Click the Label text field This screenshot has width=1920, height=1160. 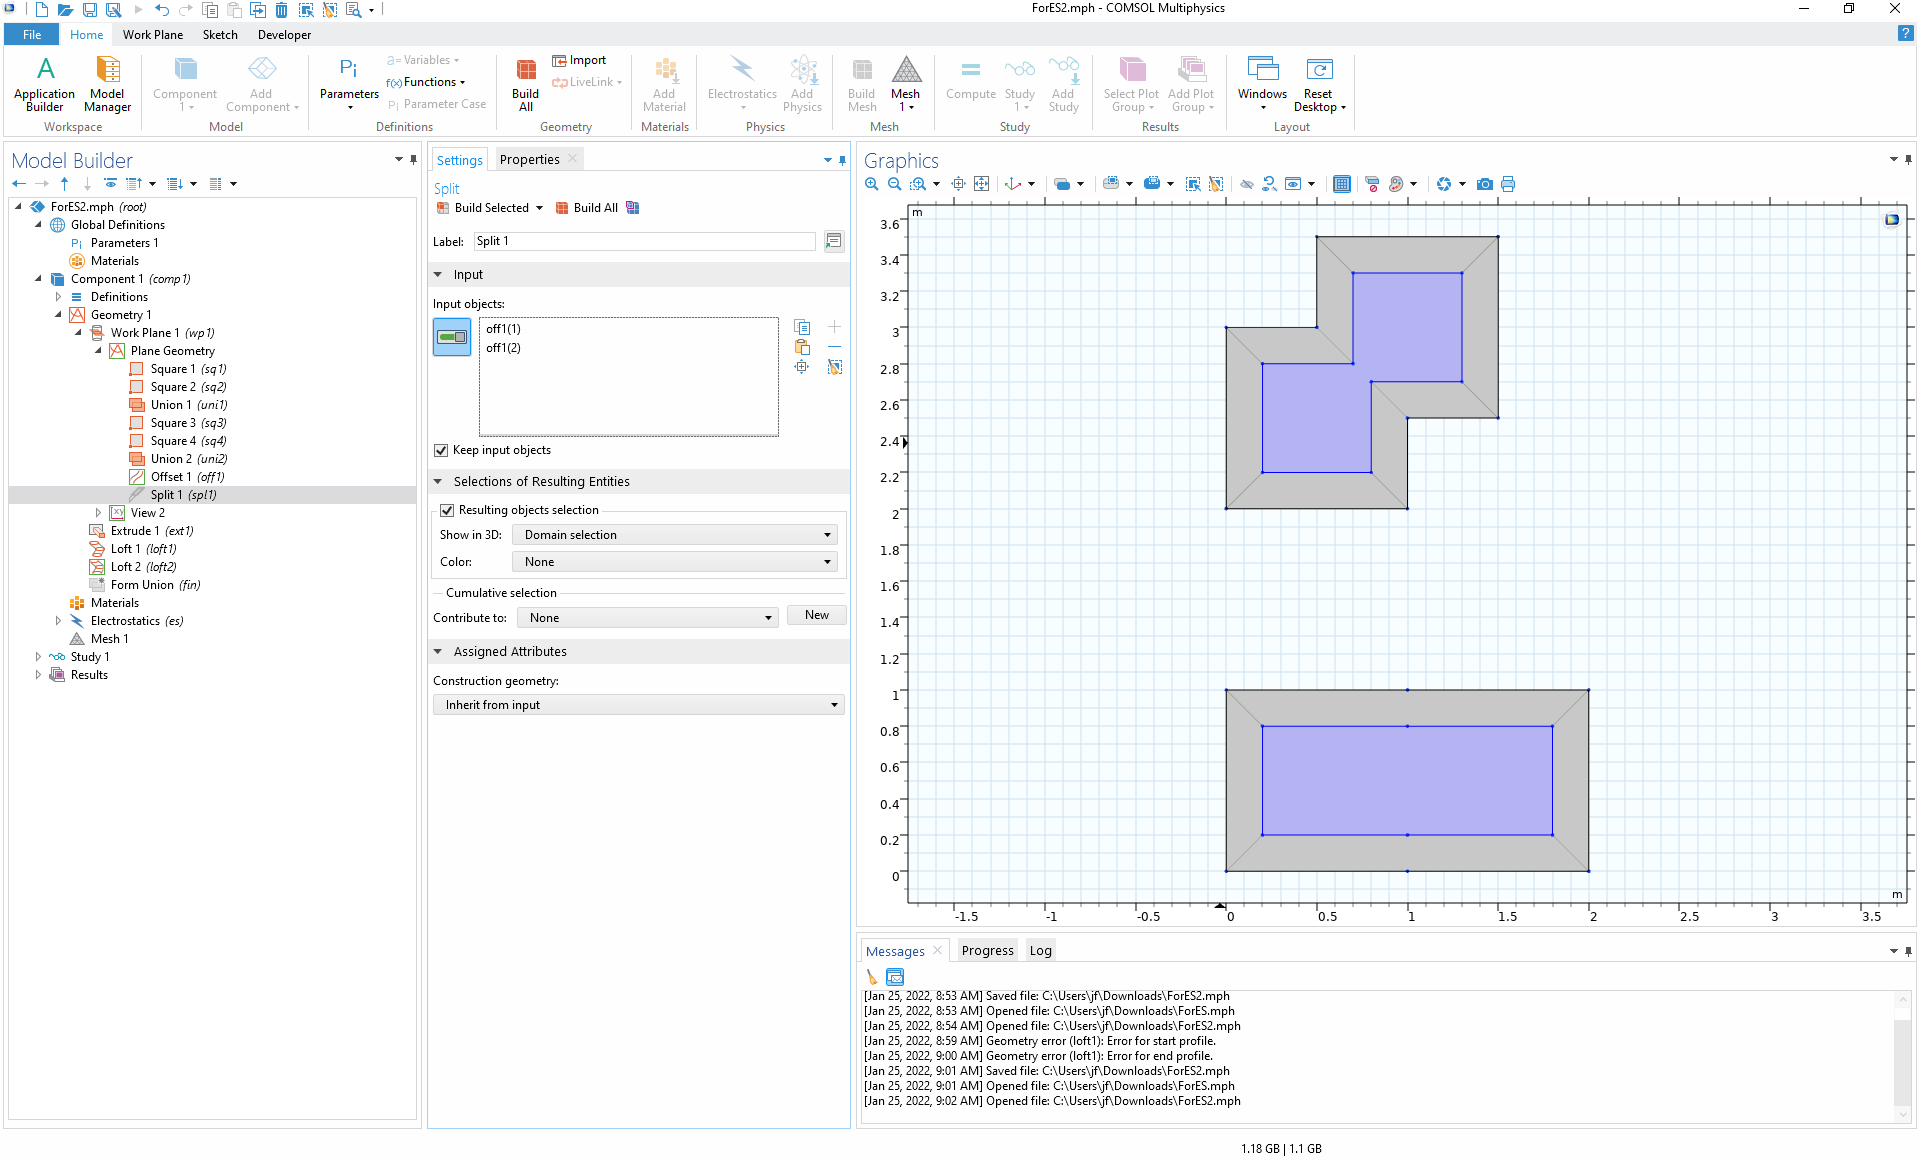(x=644, y=241)
